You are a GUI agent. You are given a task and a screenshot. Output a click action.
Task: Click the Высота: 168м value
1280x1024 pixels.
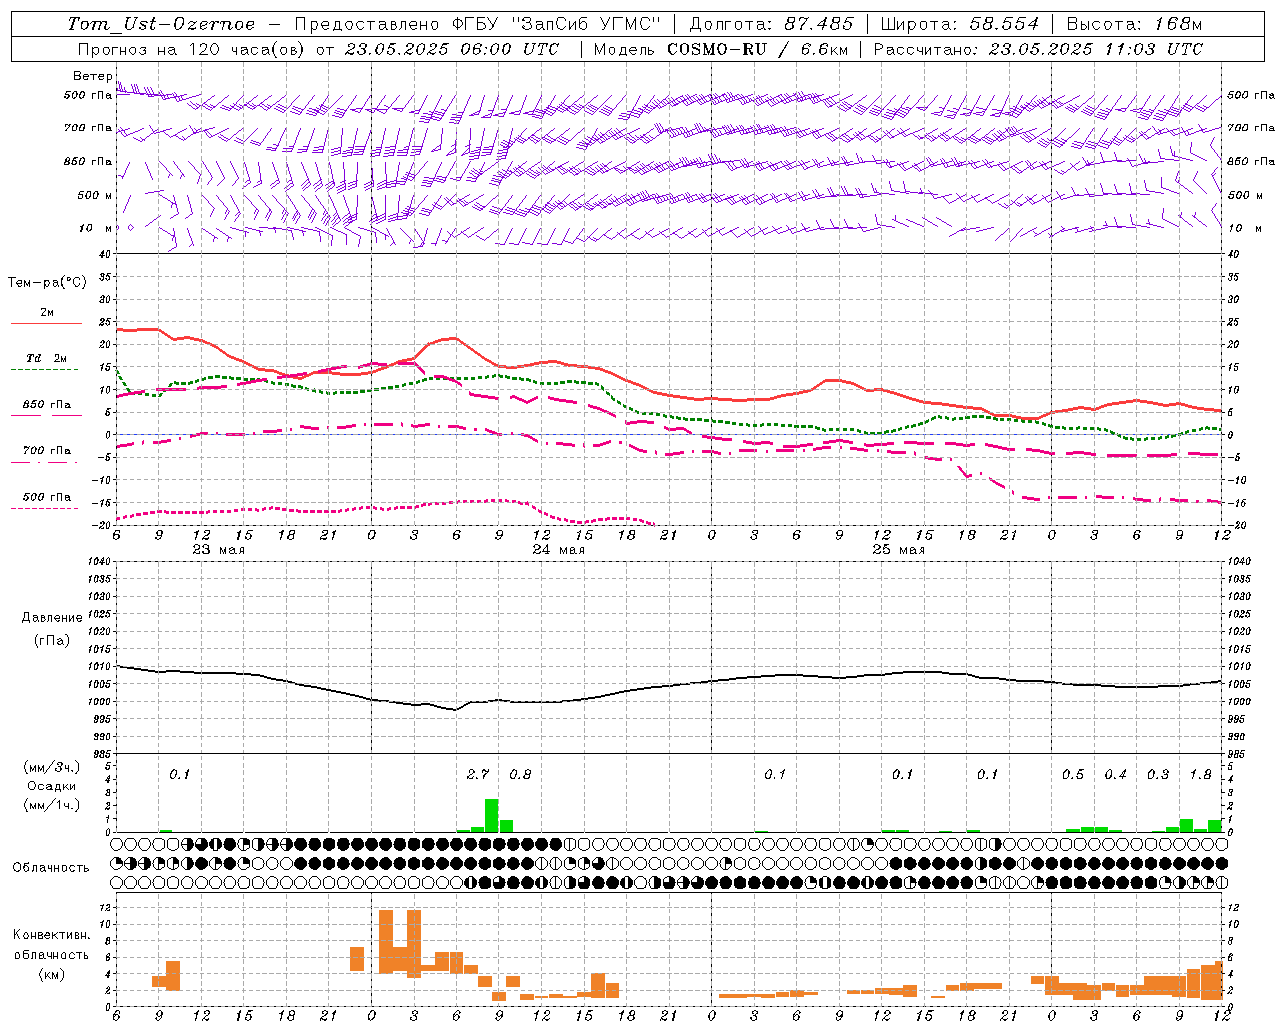click(1134, 24)
